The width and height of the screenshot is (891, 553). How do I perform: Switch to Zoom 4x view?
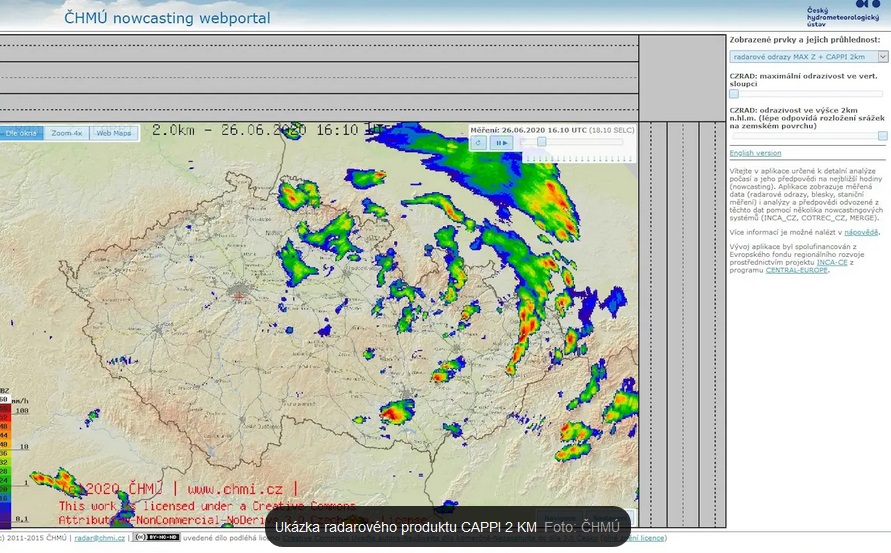click(67, 133)
